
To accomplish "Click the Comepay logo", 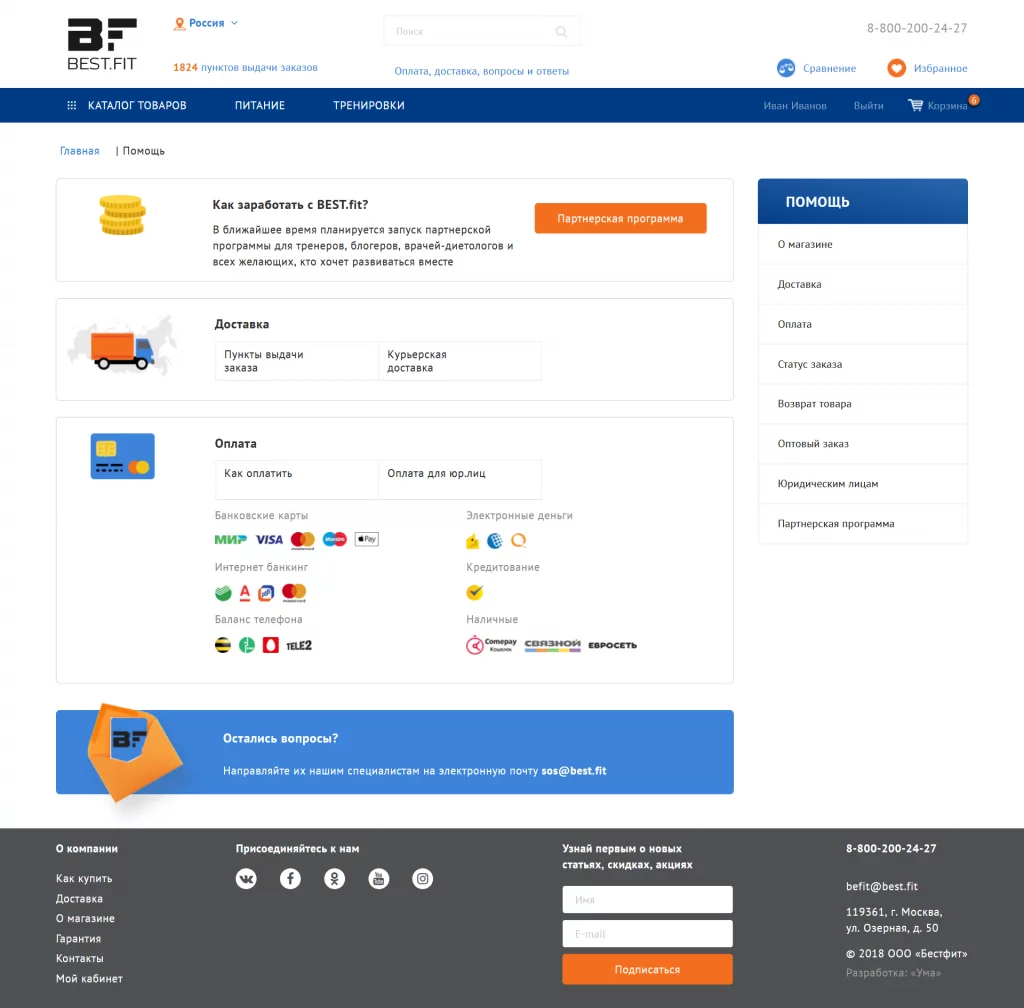I will [491, 645].
